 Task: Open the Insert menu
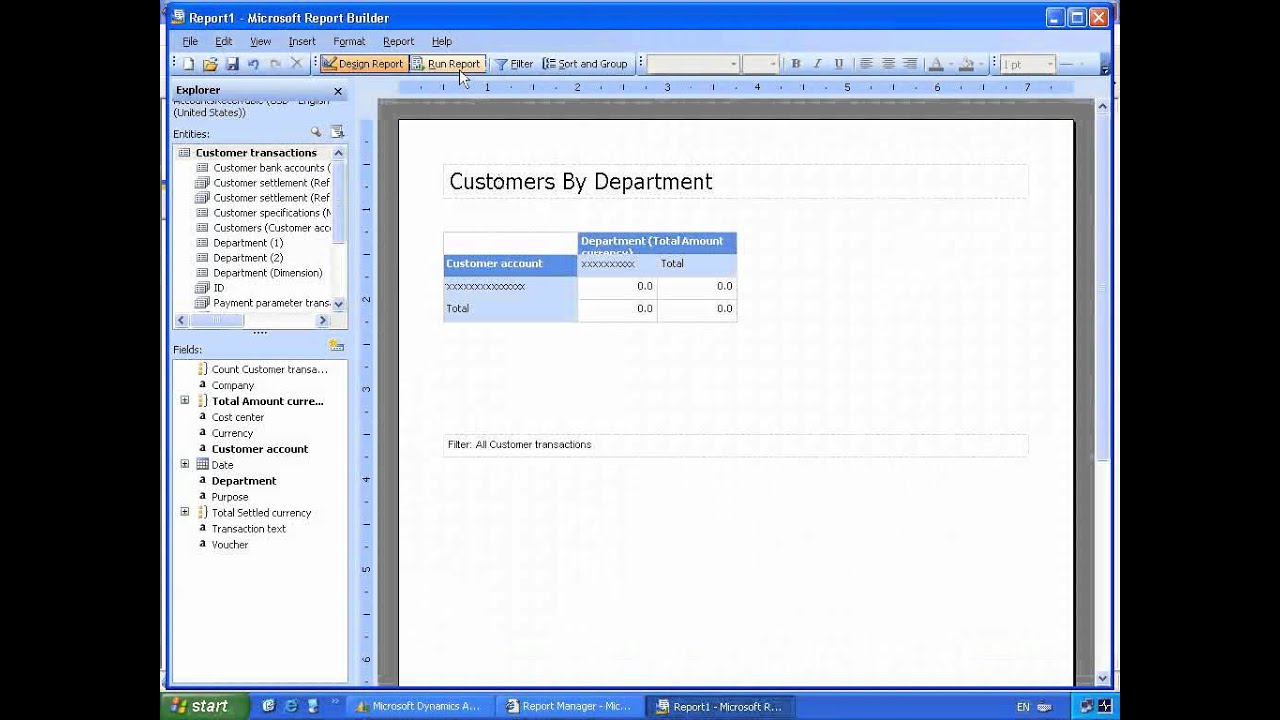(x=302, y=41)
